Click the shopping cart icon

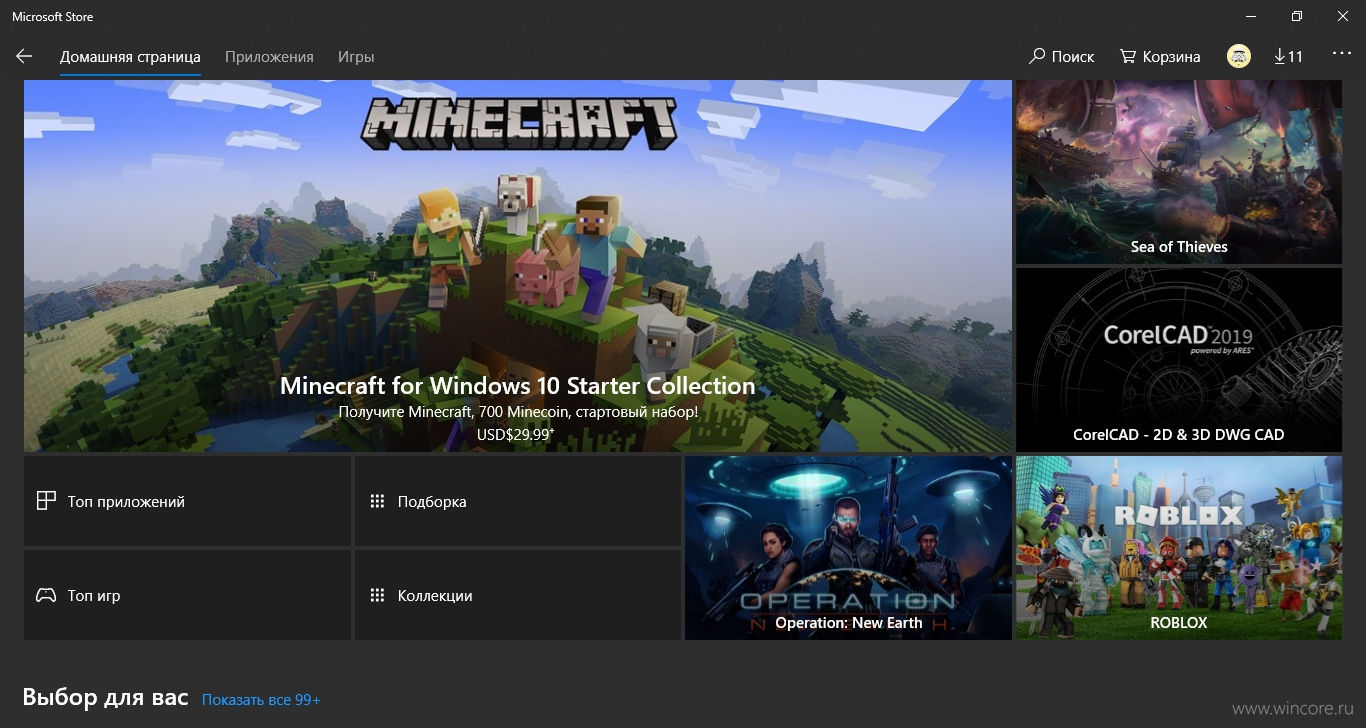pyautogui.click(x=1128, y=56)
